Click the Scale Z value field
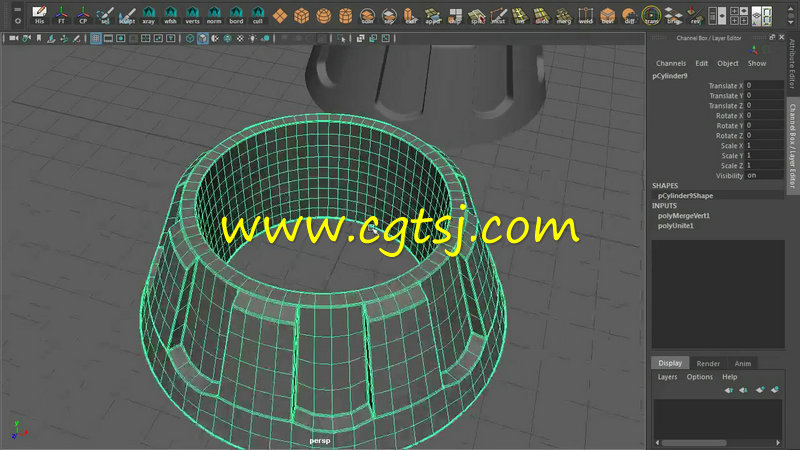This screenshot has height=450, width=800. [764, 165]
